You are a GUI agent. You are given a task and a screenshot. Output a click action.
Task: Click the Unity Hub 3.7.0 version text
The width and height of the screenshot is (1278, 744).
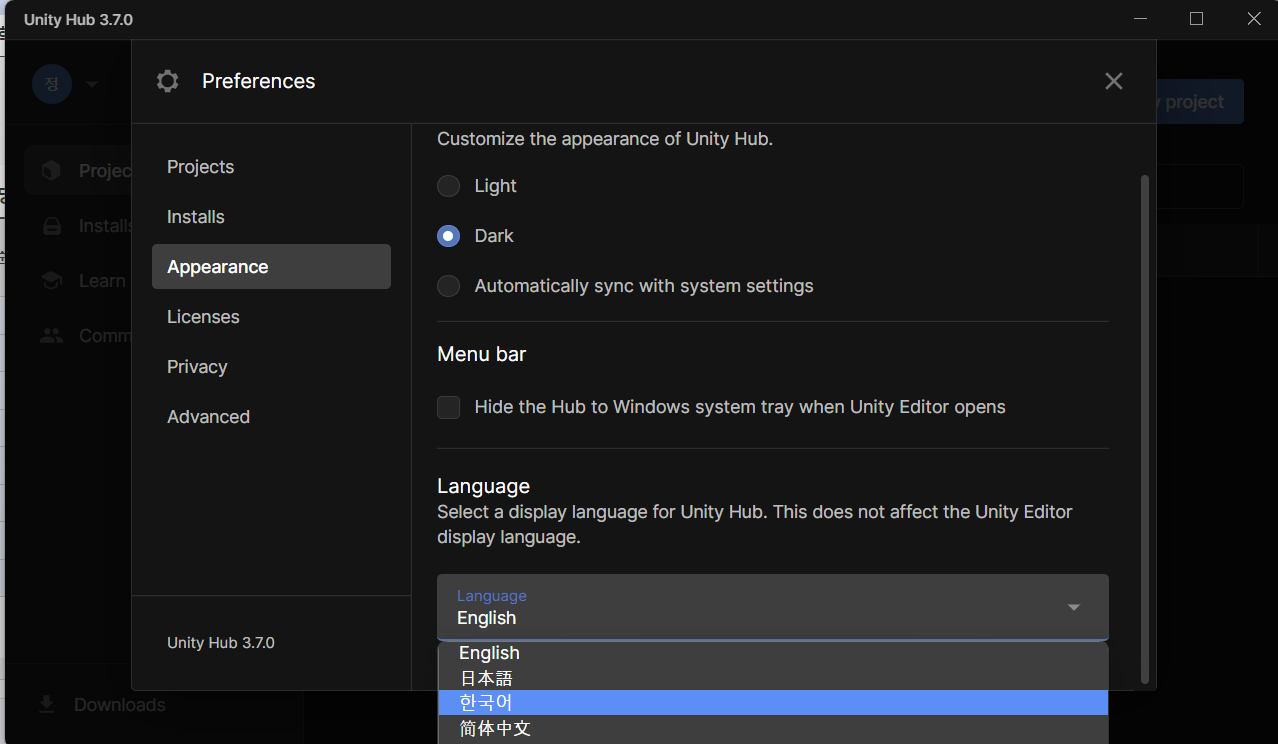tap(221, 643)
